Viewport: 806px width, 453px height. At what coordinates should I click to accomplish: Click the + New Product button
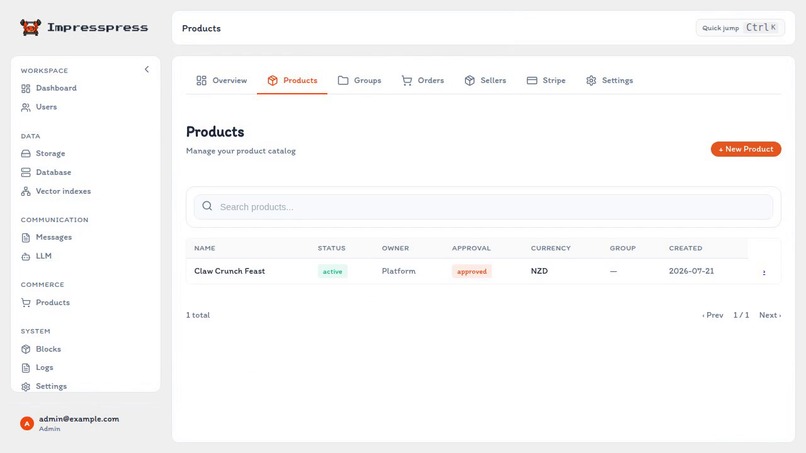coord(746,149)
